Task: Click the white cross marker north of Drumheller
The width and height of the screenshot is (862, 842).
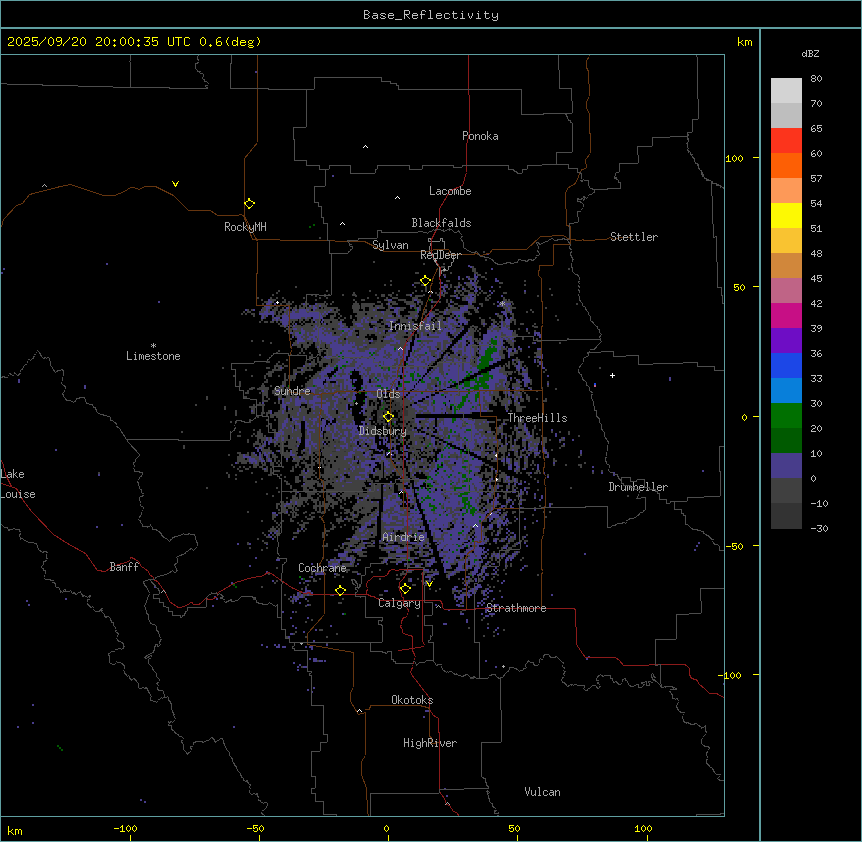Action: [x=613, y=375]
